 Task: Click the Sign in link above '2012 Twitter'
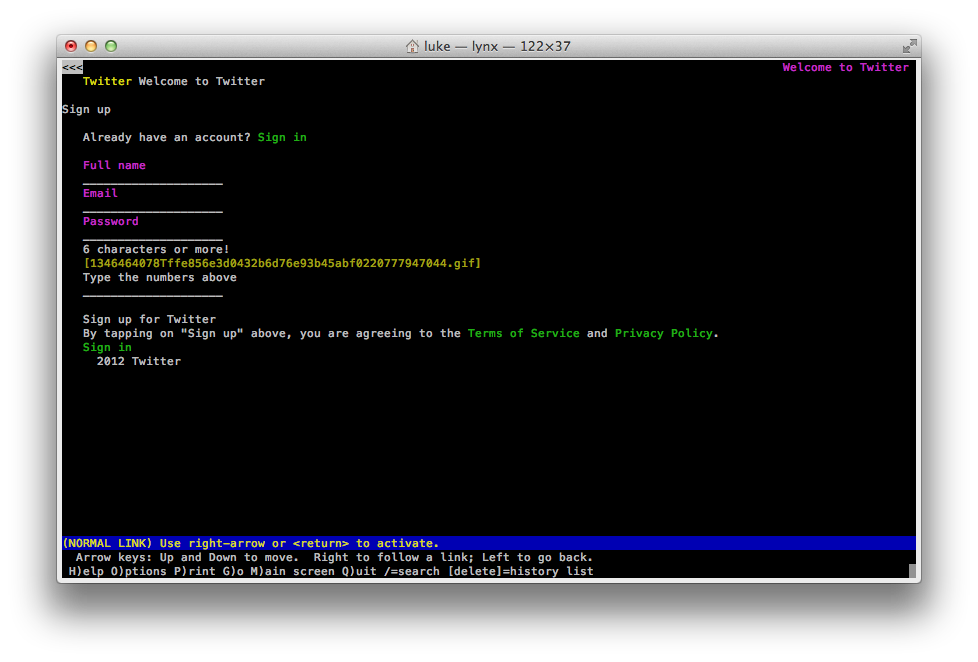click(x=107, y=348)
